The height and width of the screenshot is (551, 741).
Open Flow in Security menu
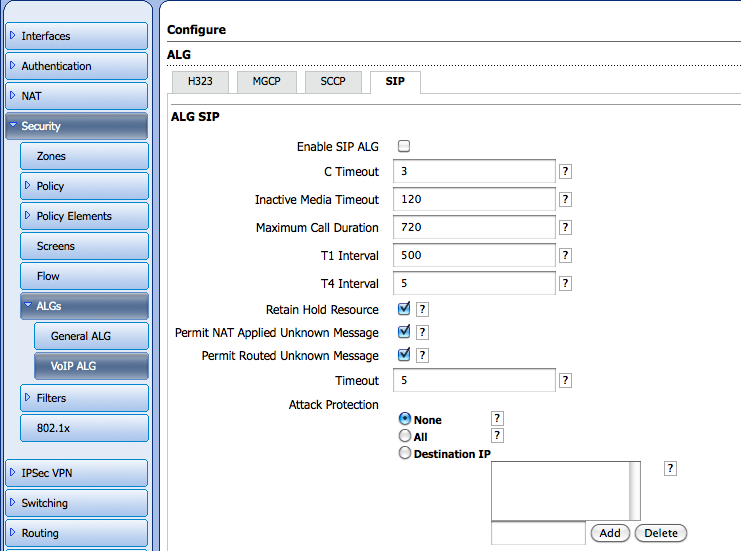pos(84,276)
